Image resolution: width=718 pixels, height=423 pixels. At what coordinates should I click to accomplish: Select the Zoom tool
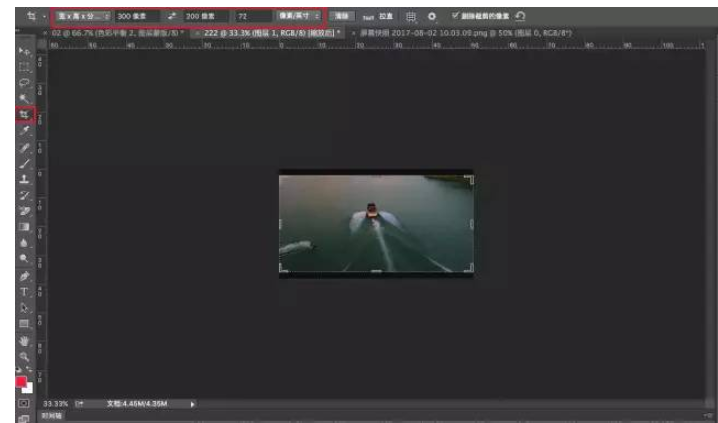(24, 356)
